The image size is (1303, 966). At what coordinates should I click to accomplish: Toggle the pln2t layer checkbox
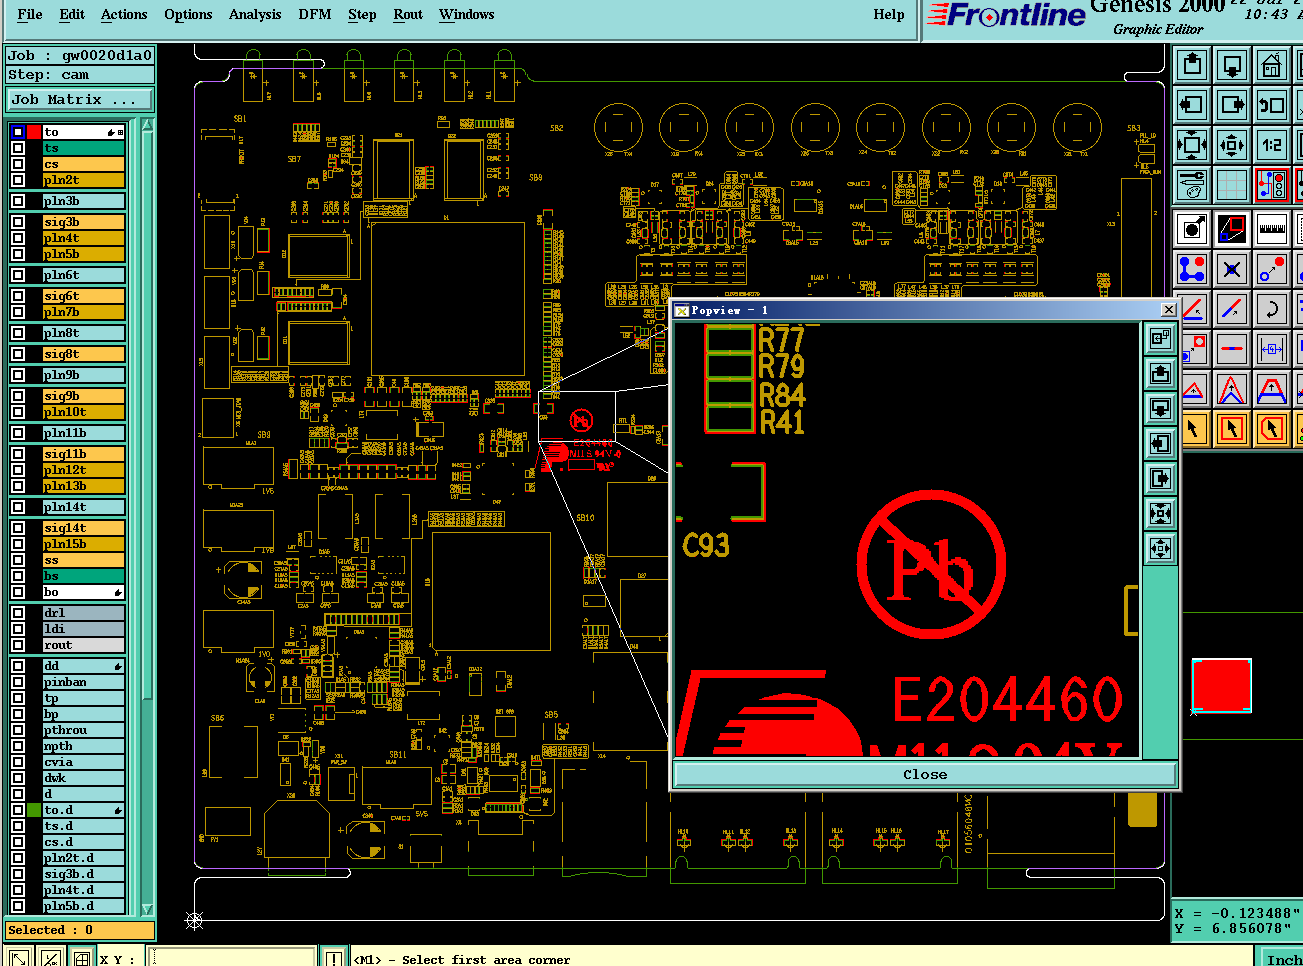pyautogui.click(x=18, y=180)
